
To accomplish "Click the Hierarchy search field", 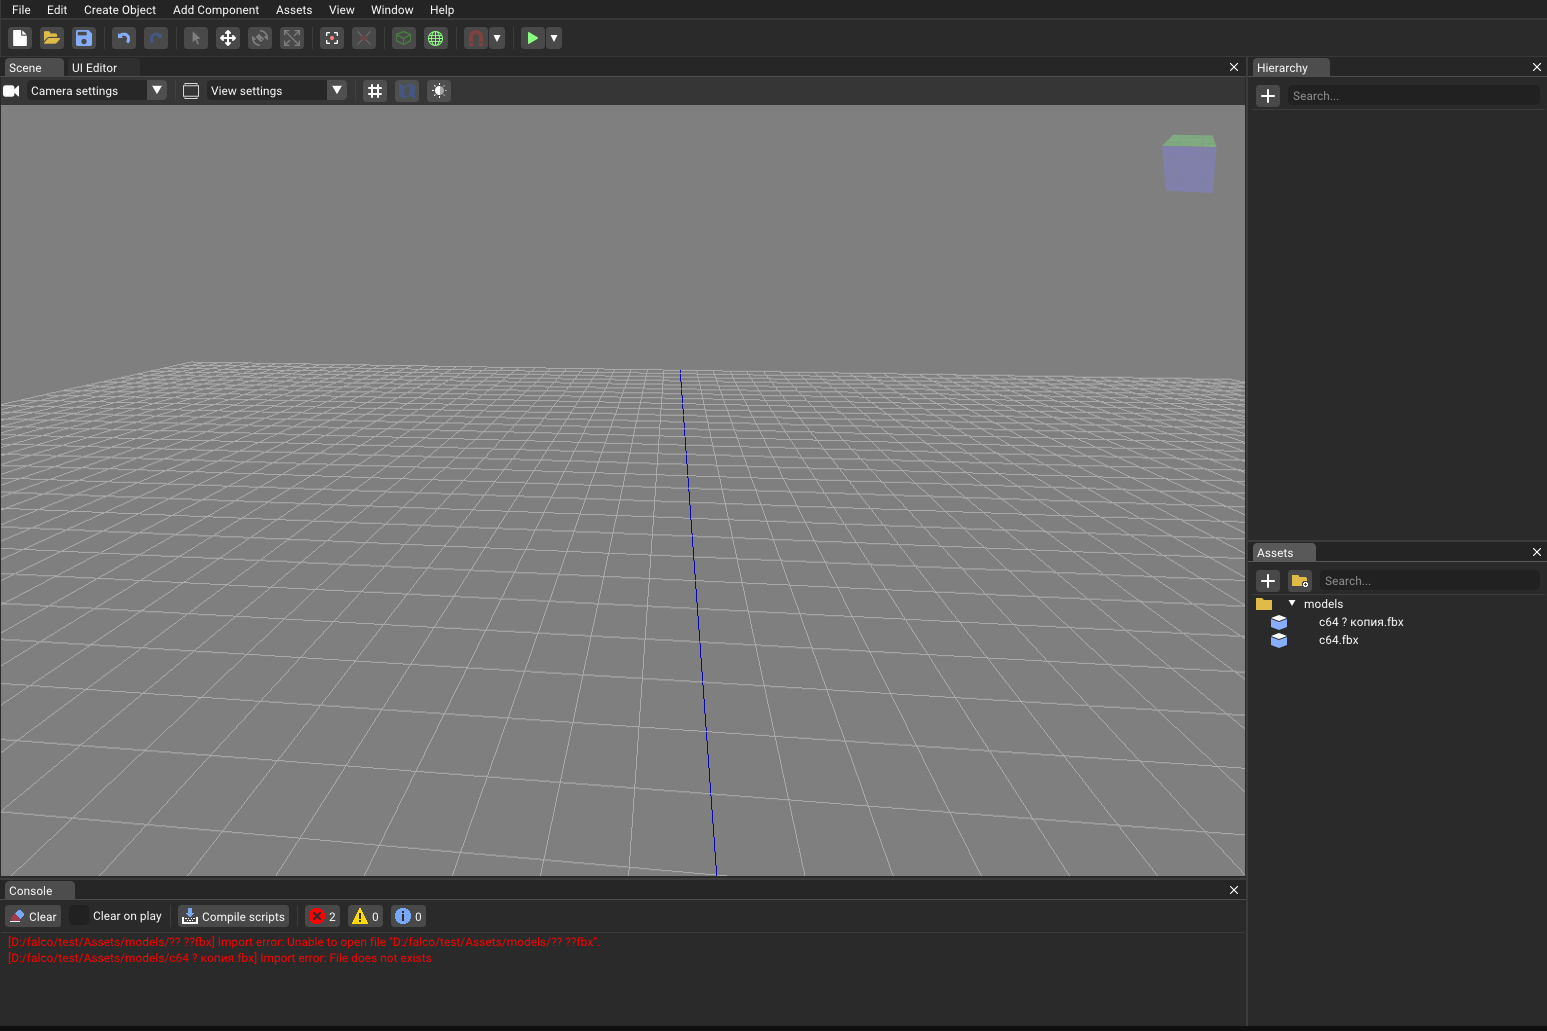I will (1412, 96).
